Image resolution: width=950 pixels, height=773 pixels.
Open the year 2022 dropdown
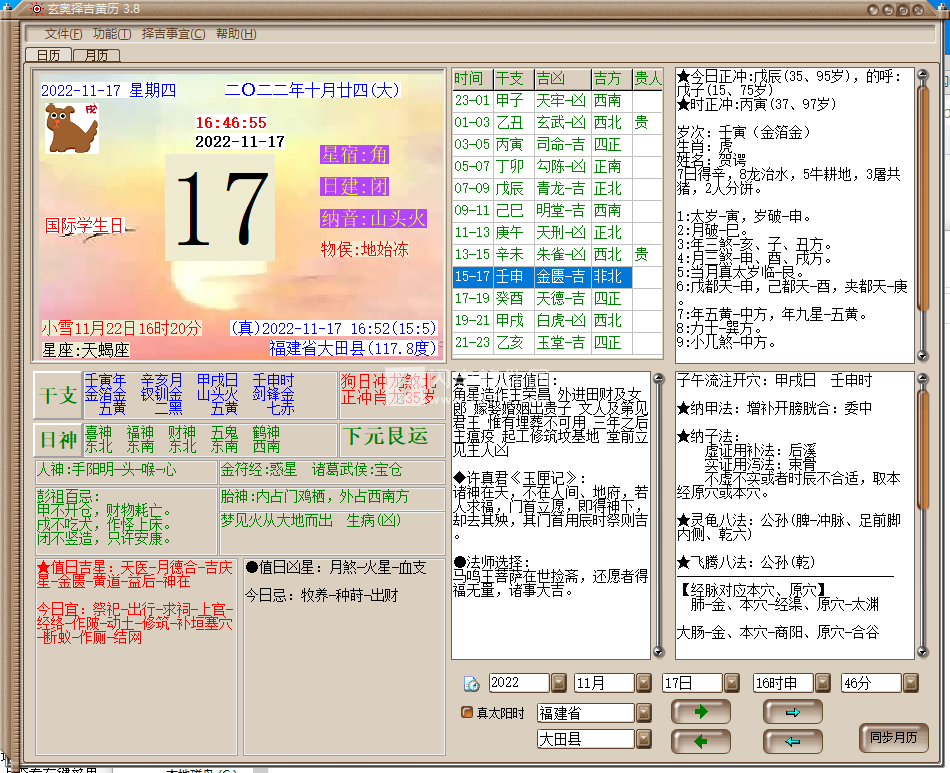[558, 683]
